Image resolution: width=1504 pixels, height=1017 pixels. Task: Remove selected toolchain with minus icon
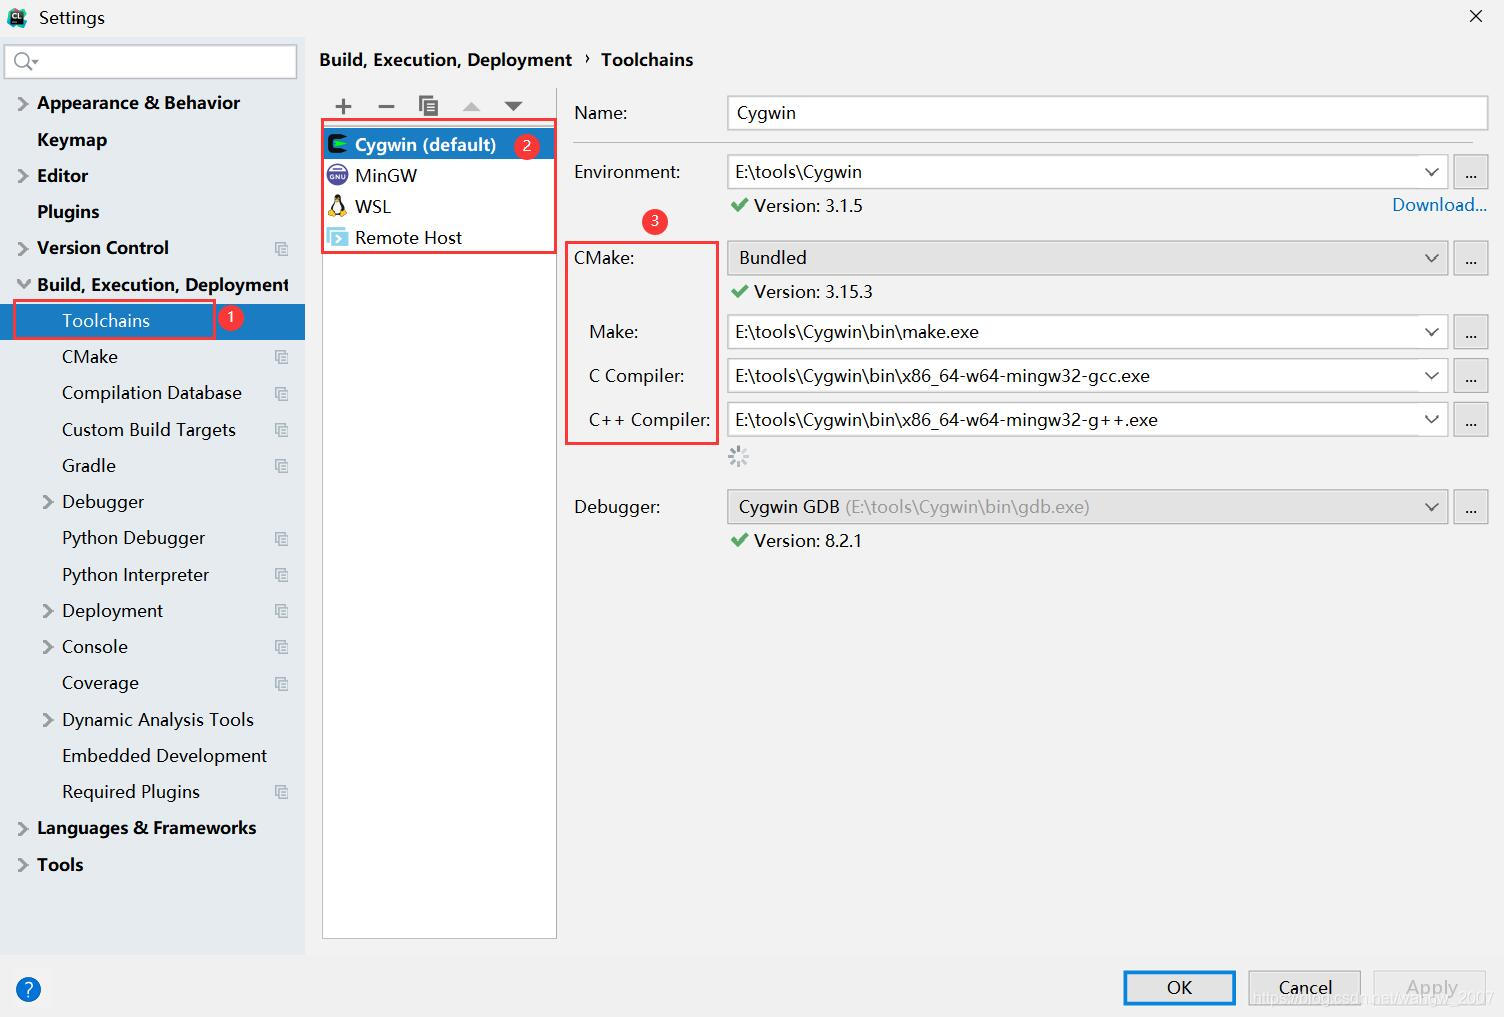pyautogui.click(x=386, y=106)
